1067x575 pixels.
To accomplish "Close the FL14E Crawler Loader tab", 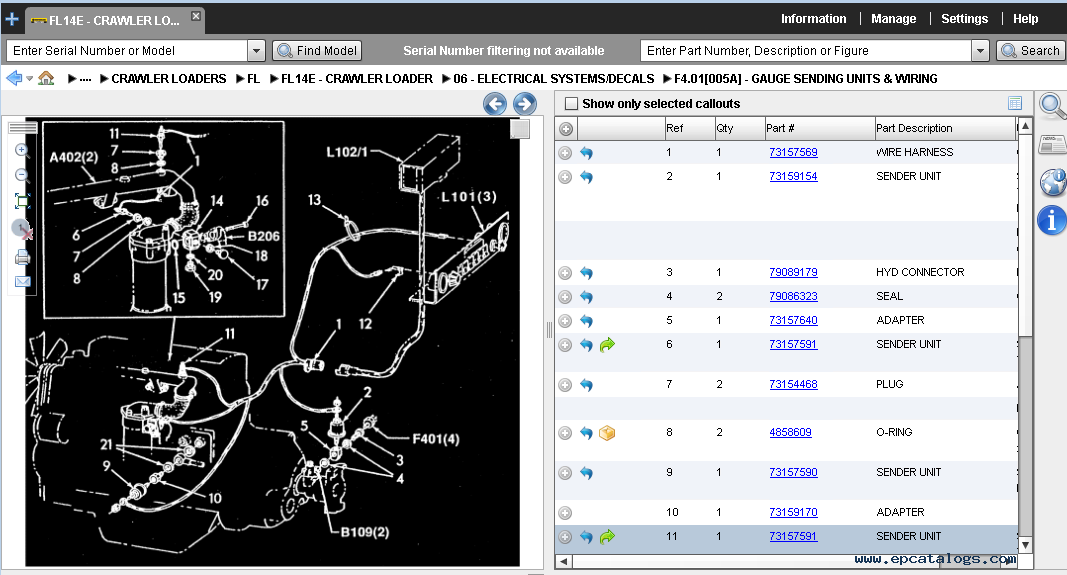I will pos(195,17).
